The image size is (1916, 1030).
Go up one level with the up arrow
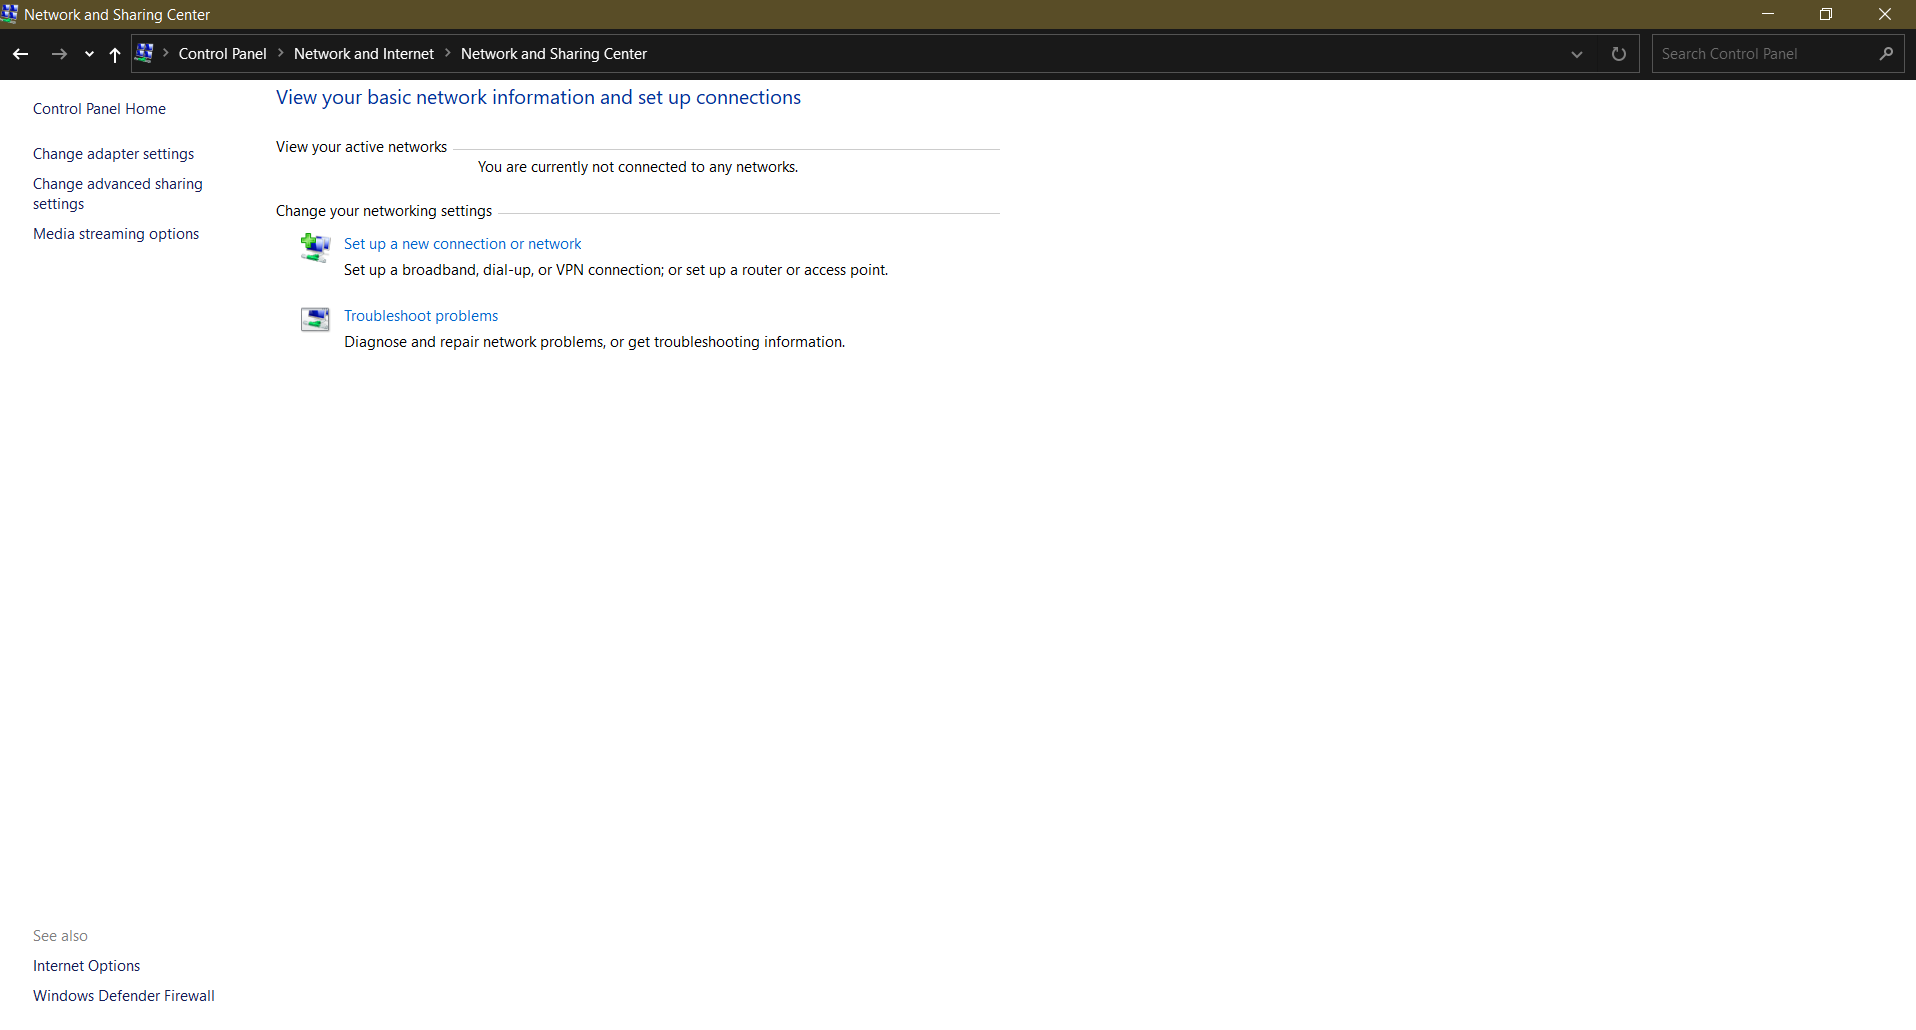pyautogui.click(x=115, y=54)
